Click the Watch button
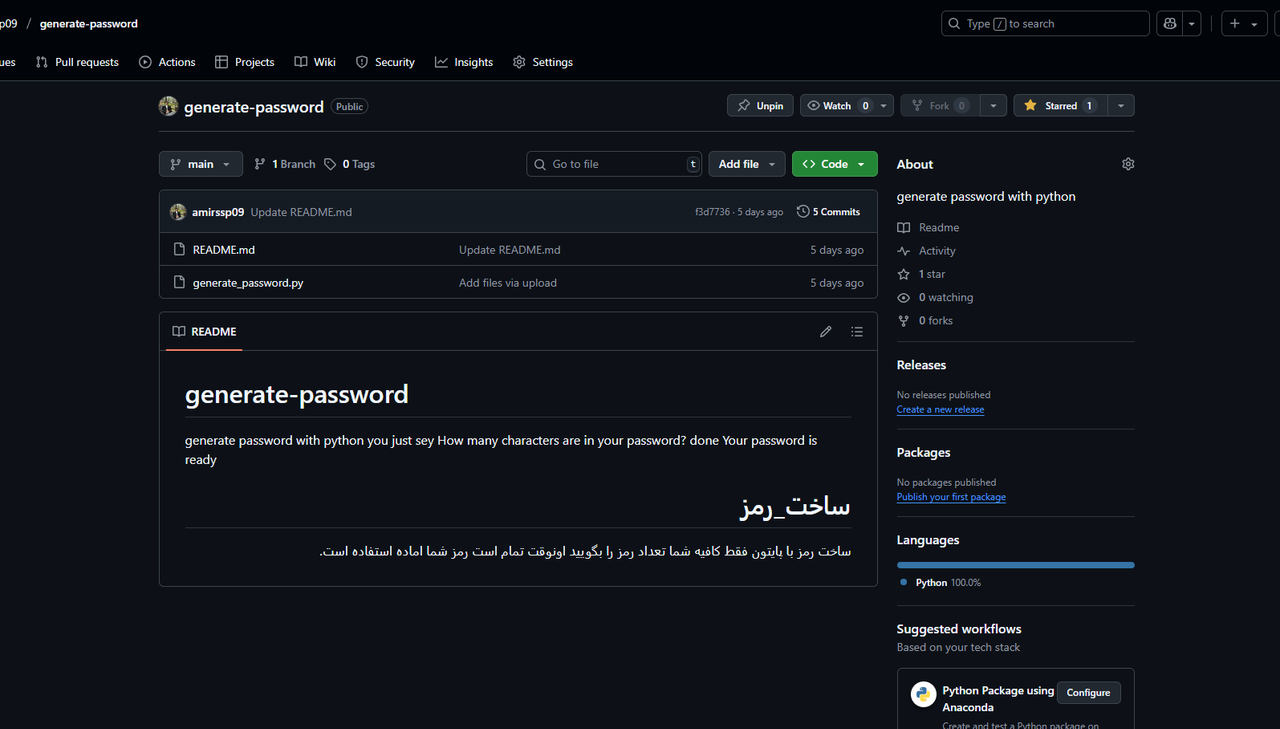Screen dimensions: 1280x729 click(x=838, y=106)
